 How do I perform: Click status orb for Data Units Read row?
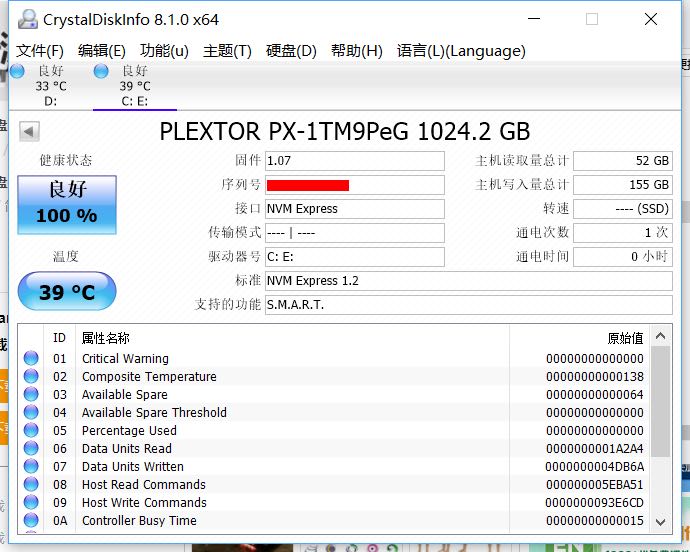pyautogui.click(x=31, y=448)
